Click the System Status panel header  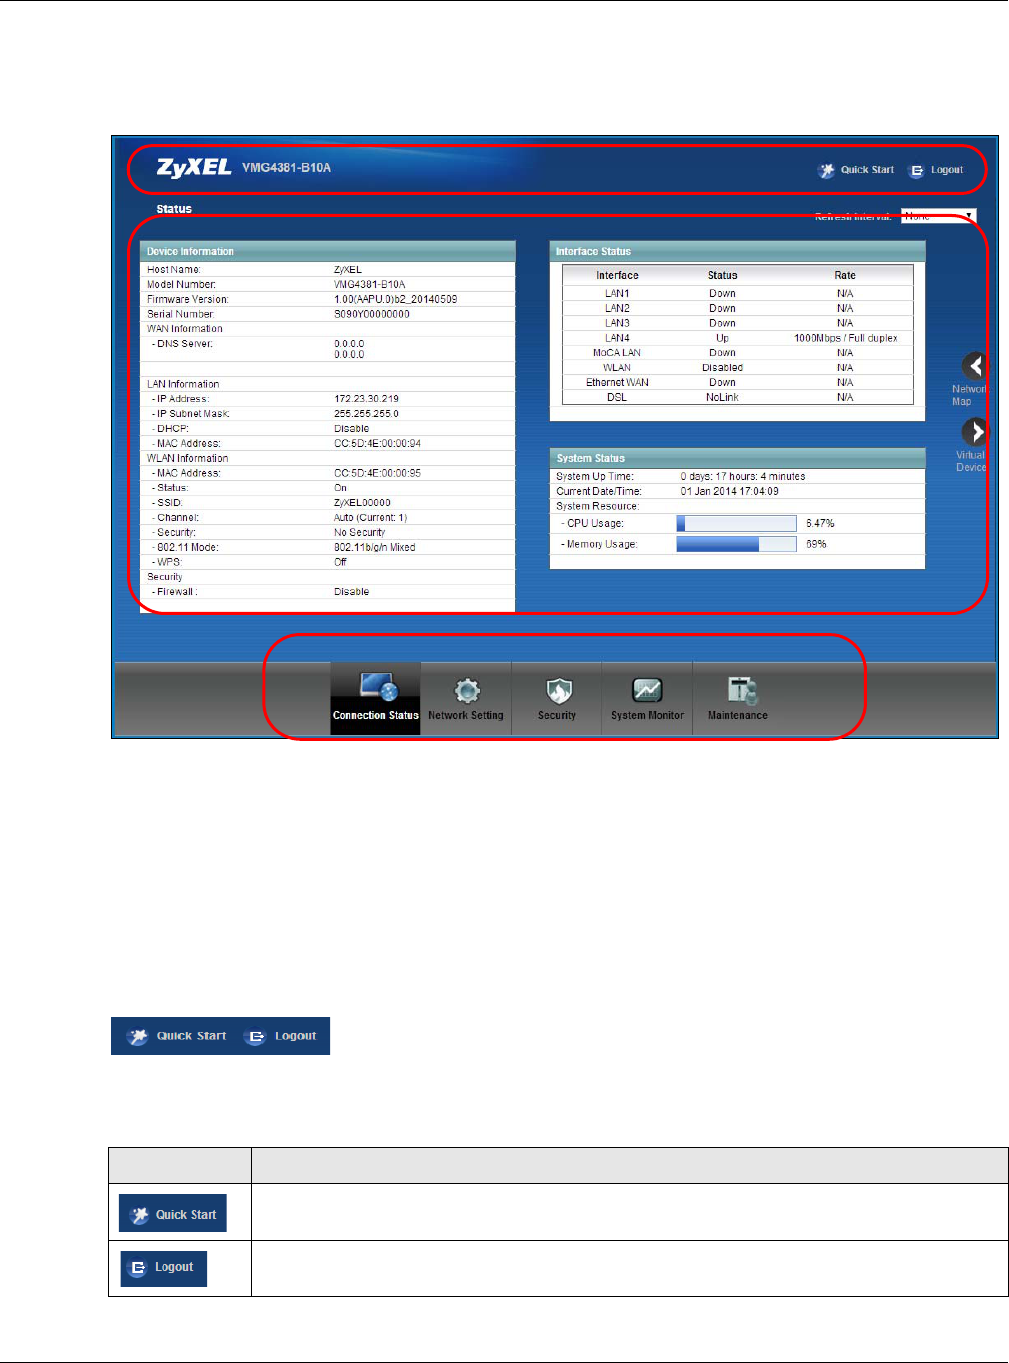coord(737,458)
